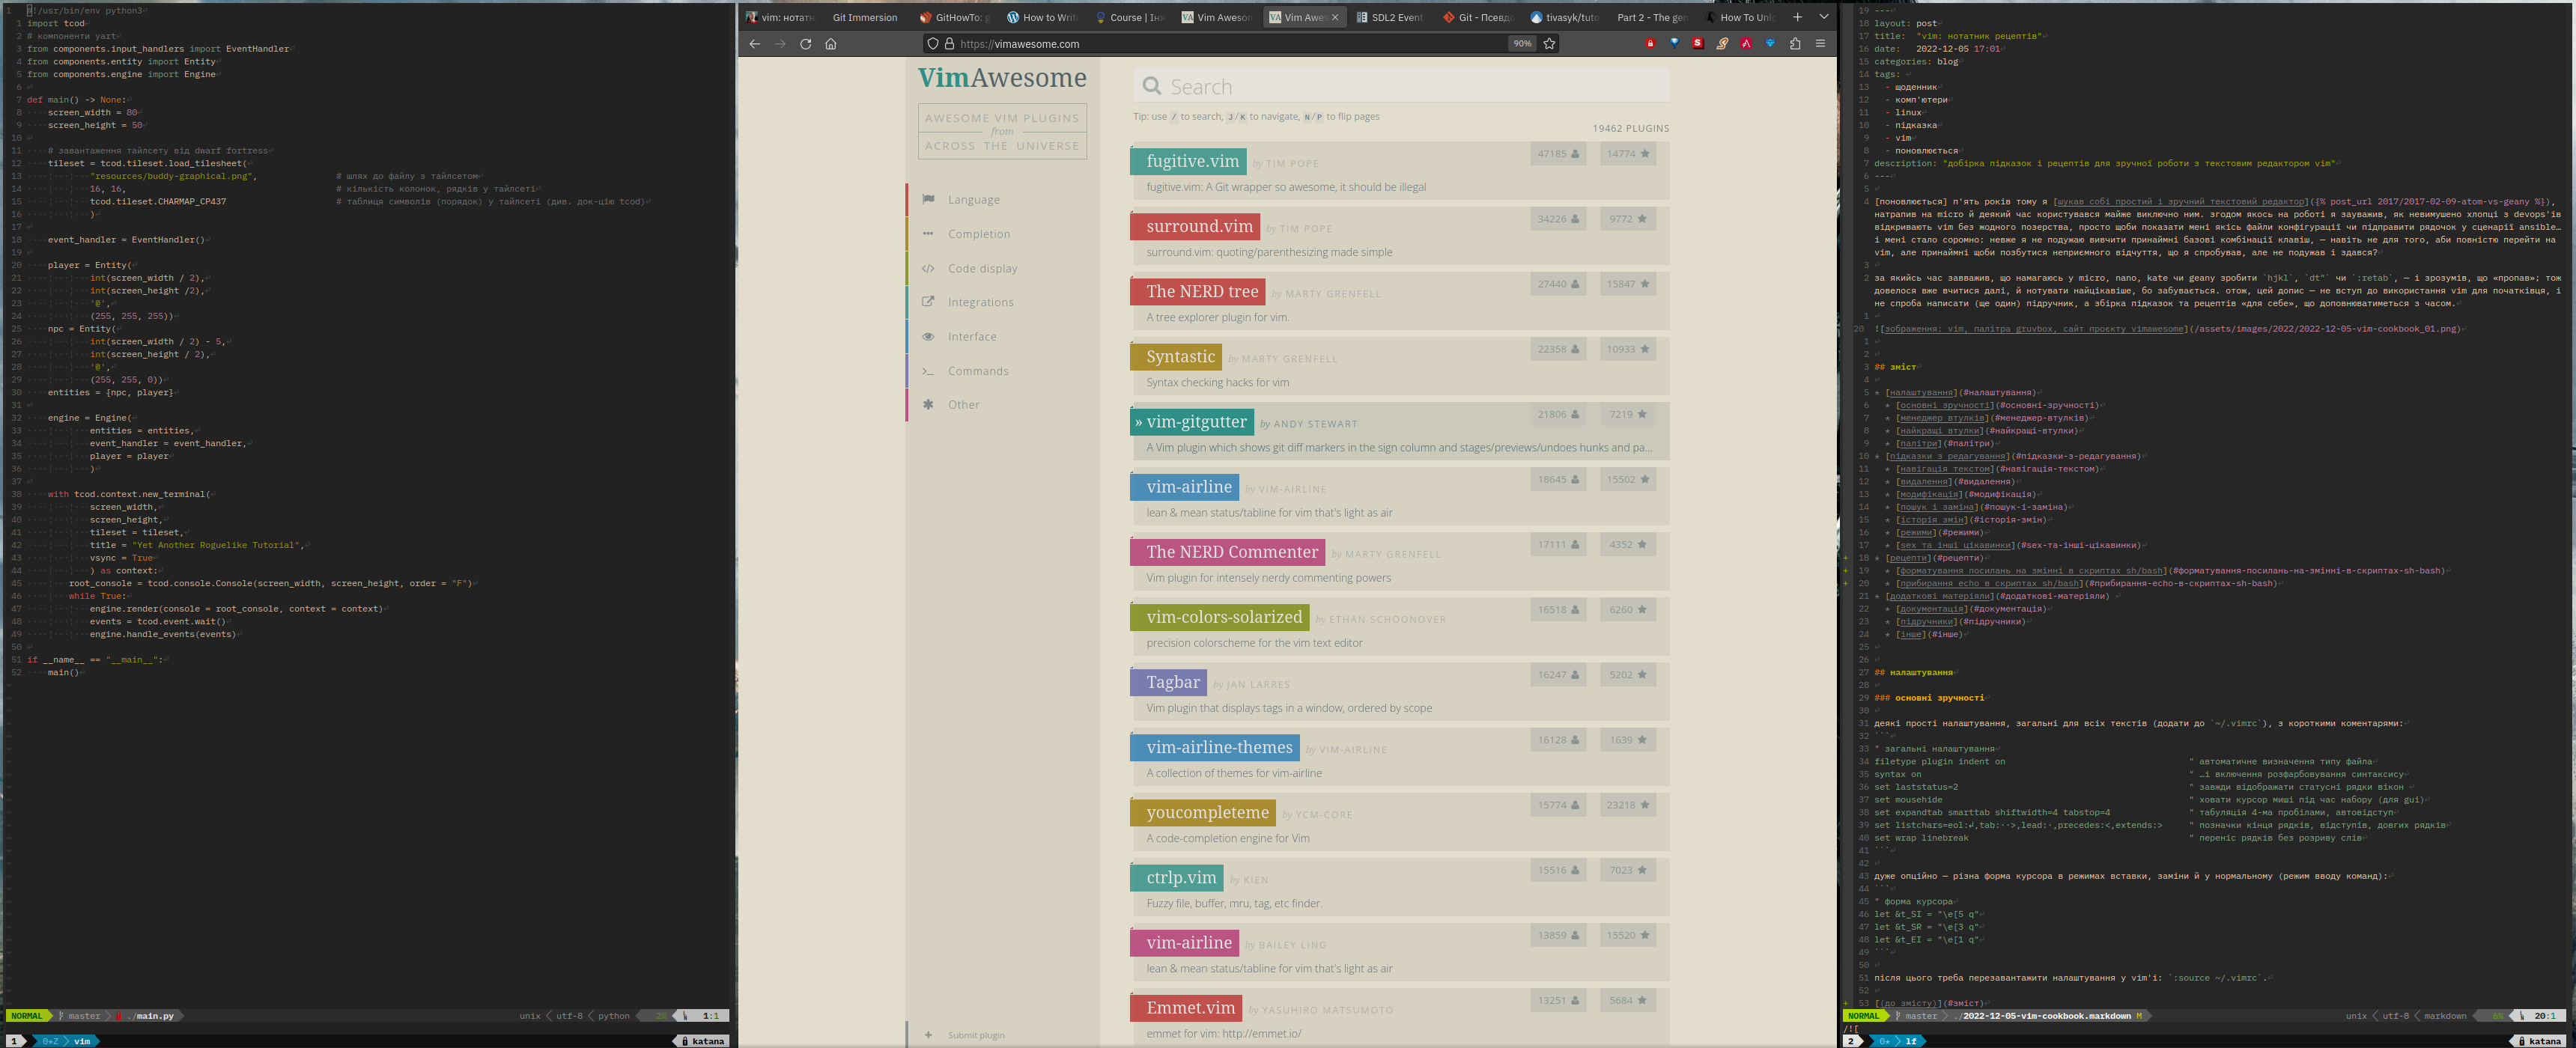The image size is (2576, 1048).
Task: Click the Language flag icon in sidebar
Action: coord(928,199)
